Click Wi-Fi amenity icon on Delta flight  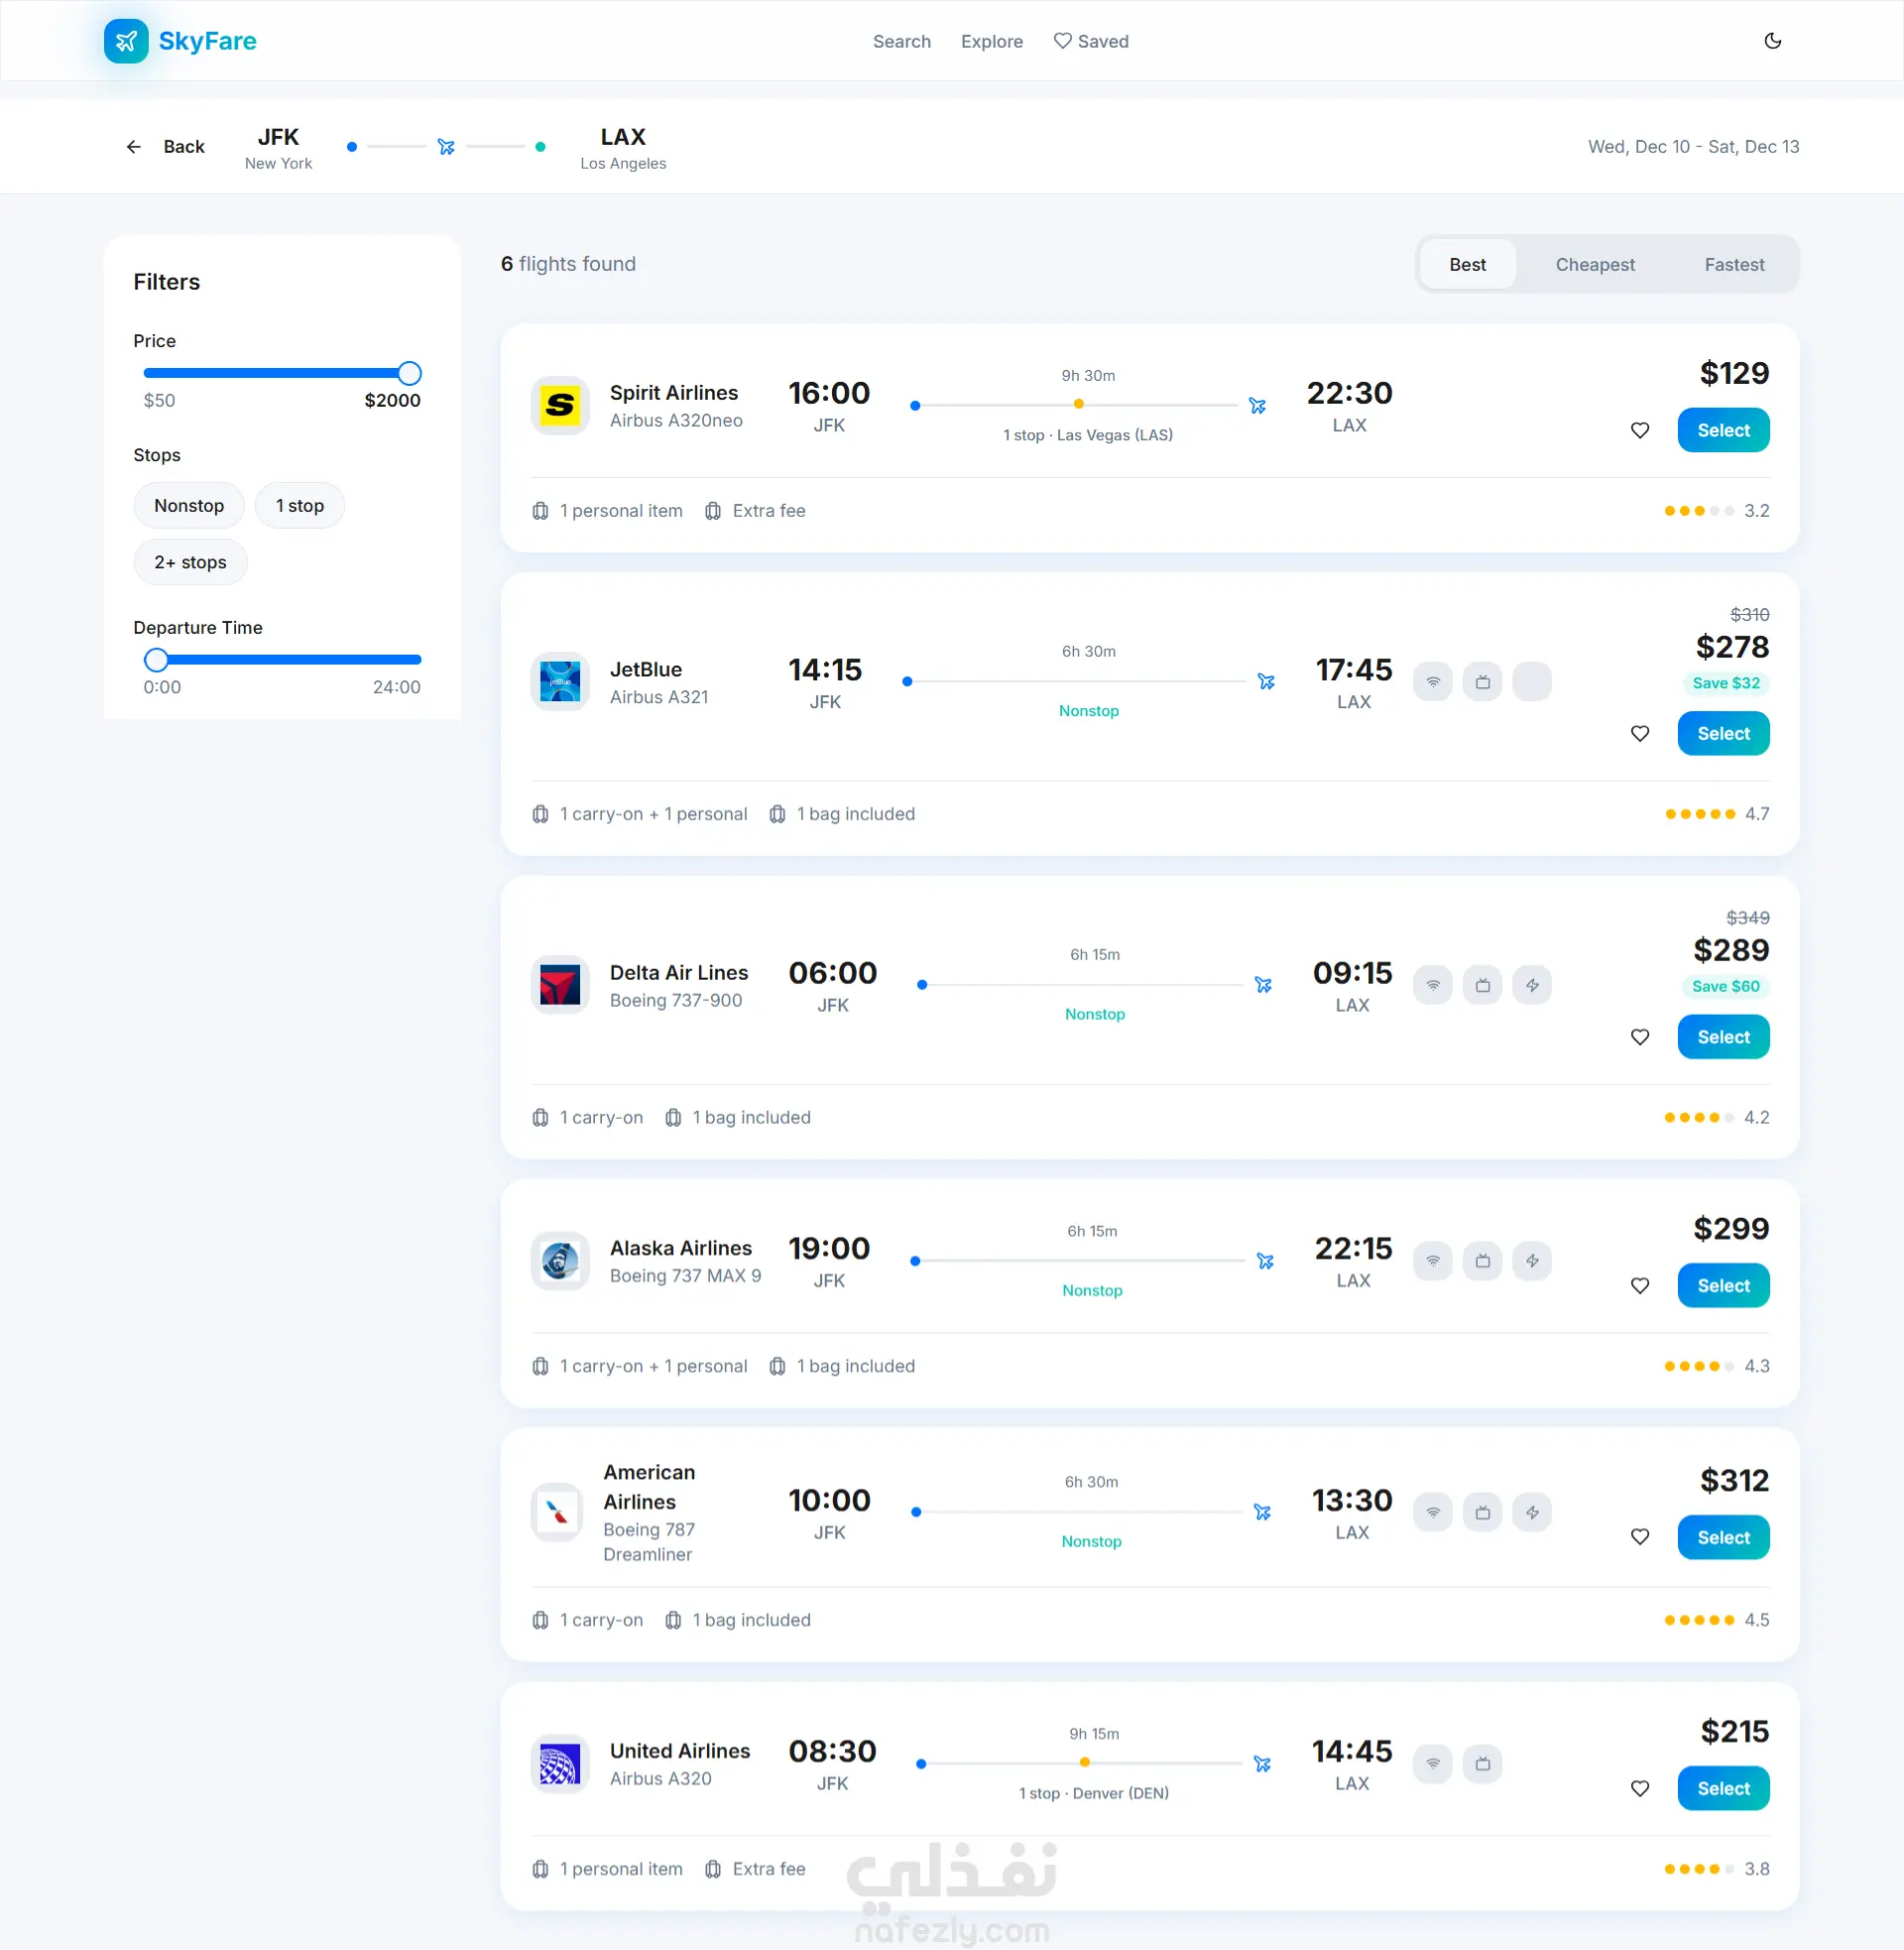click(1432, 985)
